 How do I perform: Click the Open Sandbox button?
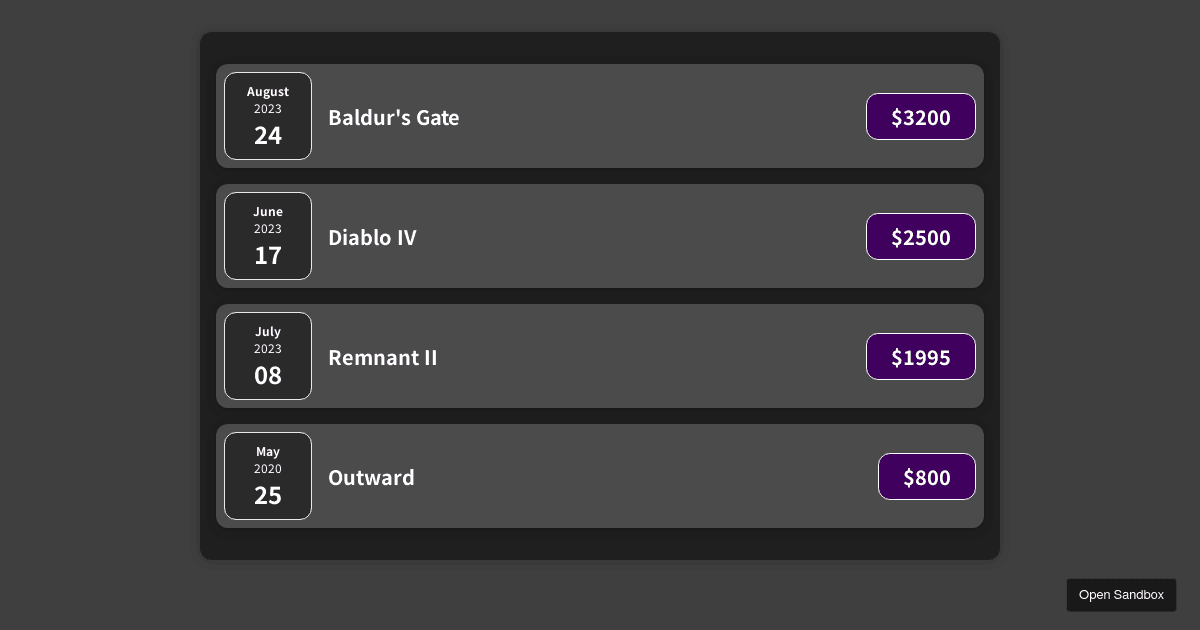pos(1121,595)
